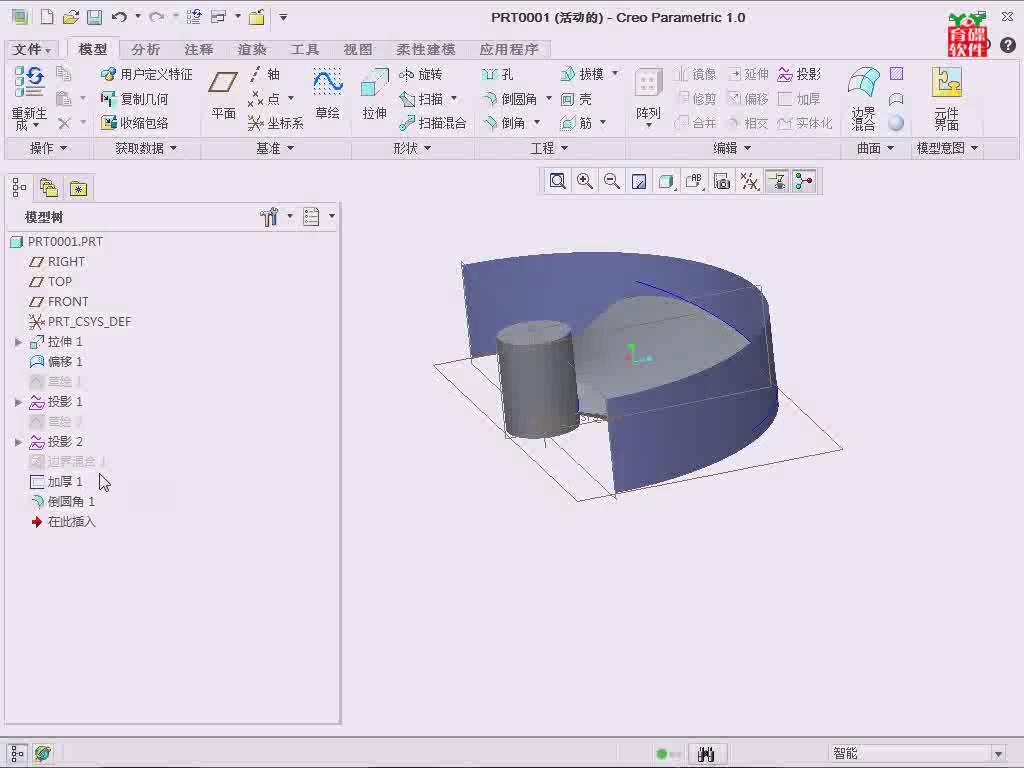The image size is (1024, 768).
Task: Switch to the 分析 tab
Action: pyautogui.click(x=146, y=50)
